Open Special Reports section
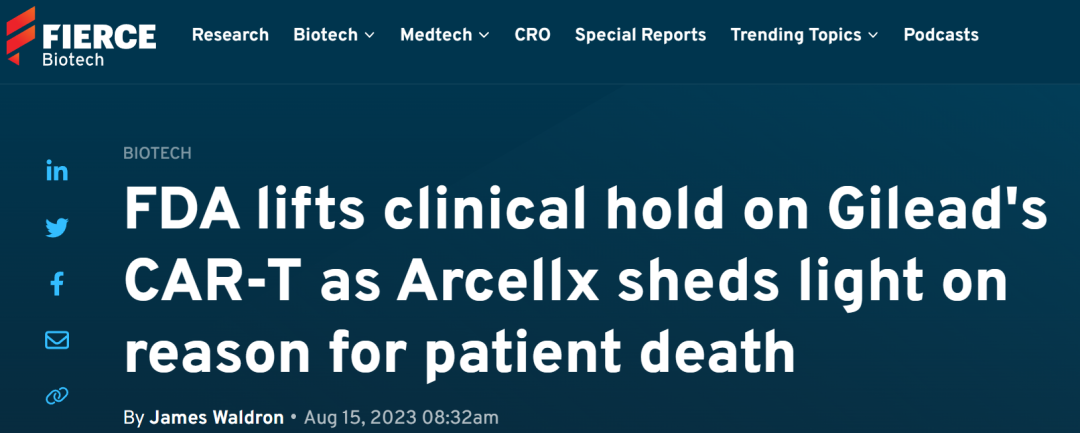This screenshot has width=1080, height=433. point(641,35)
